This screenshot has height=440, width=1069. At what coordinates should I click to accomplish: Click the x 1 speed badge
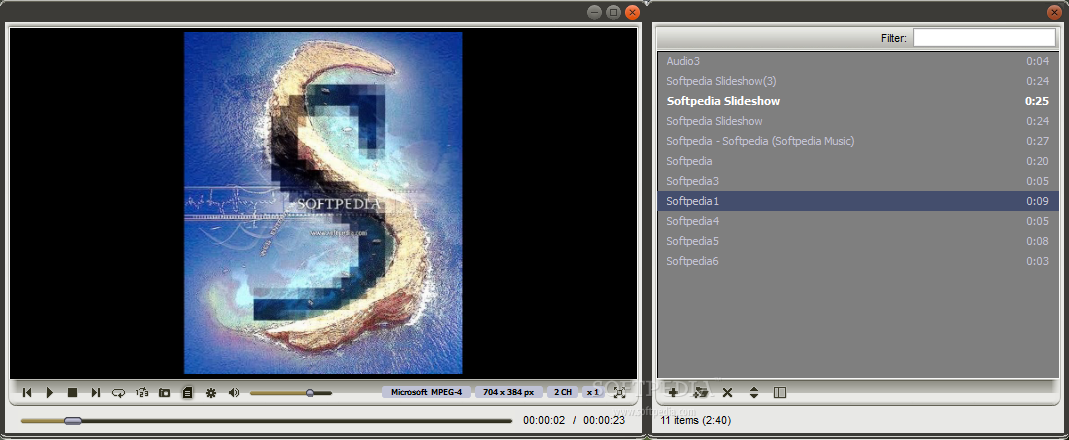[593, 392]
